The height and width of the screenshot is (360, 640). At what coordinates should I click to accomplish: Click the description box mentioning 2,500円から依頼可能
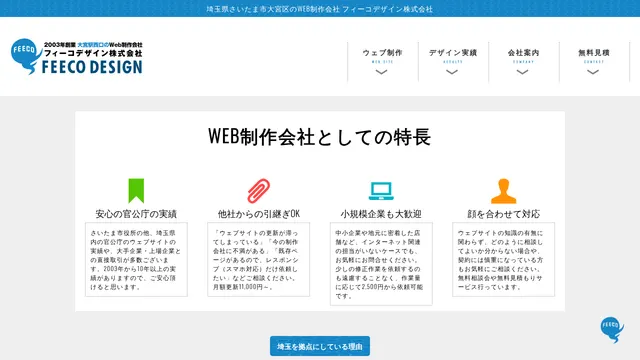point(381,264)
